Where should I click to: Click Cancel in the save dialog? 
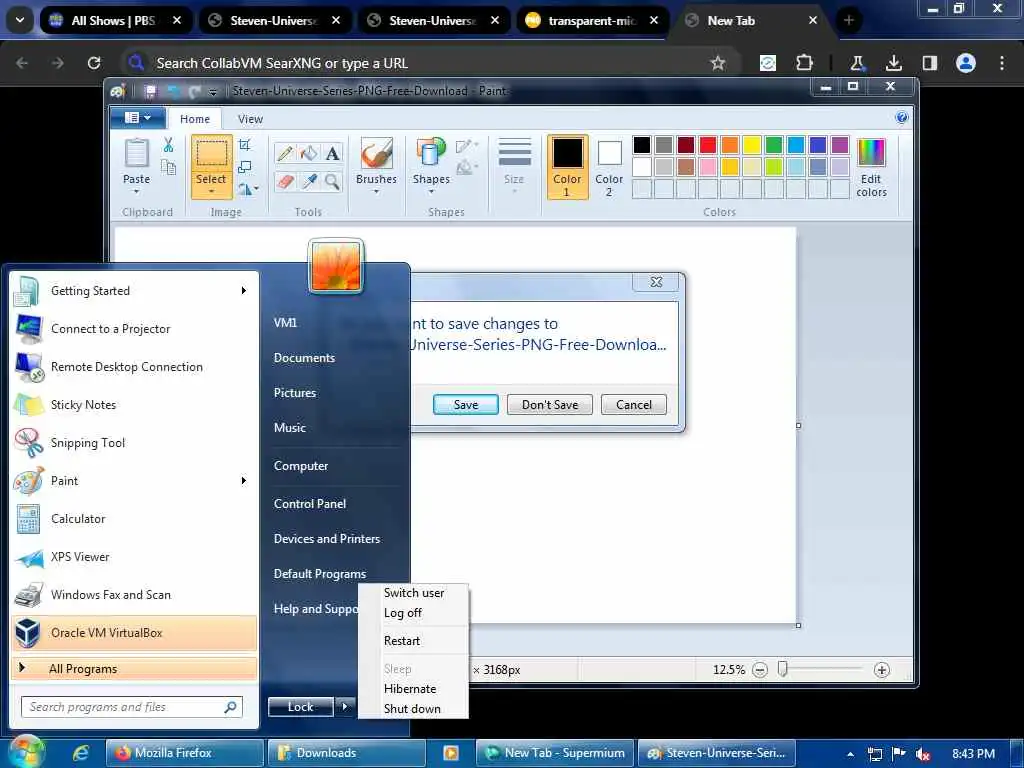tap(633, 405)
